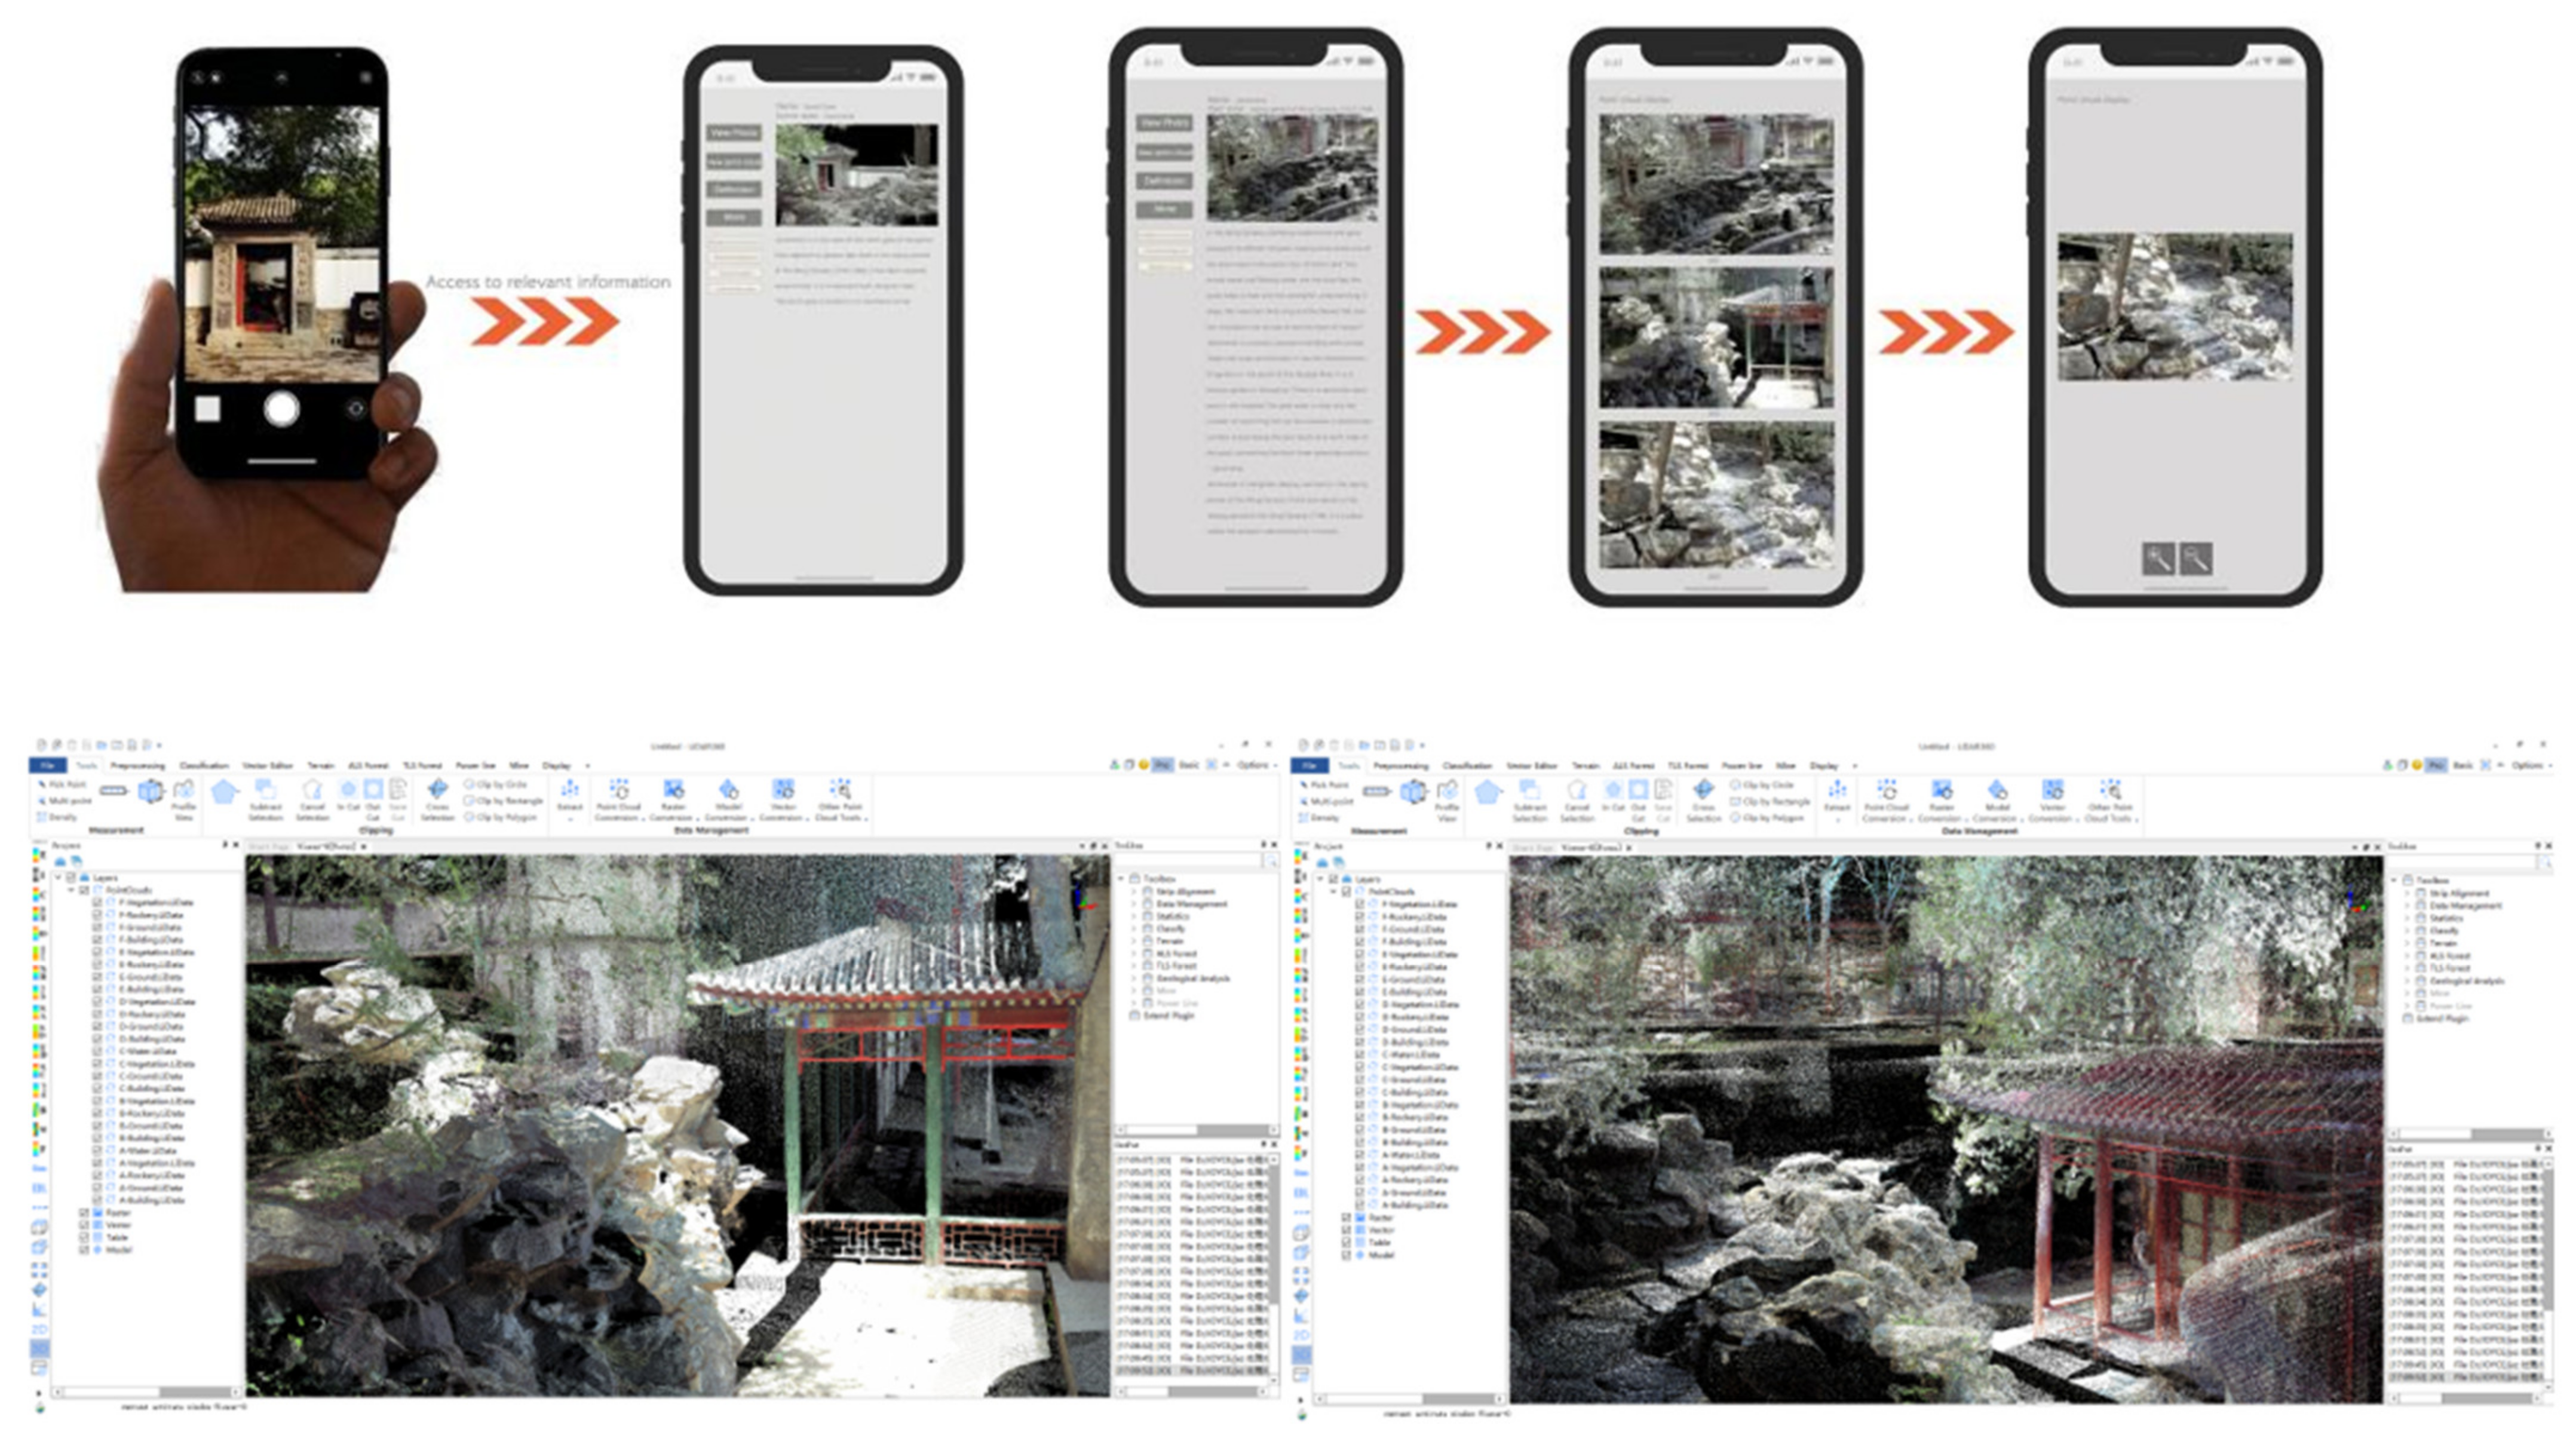Toggle A-Building.LiData checkbox in left window tree
The image size is (2576, 1438).
(x=97, y=1200)
